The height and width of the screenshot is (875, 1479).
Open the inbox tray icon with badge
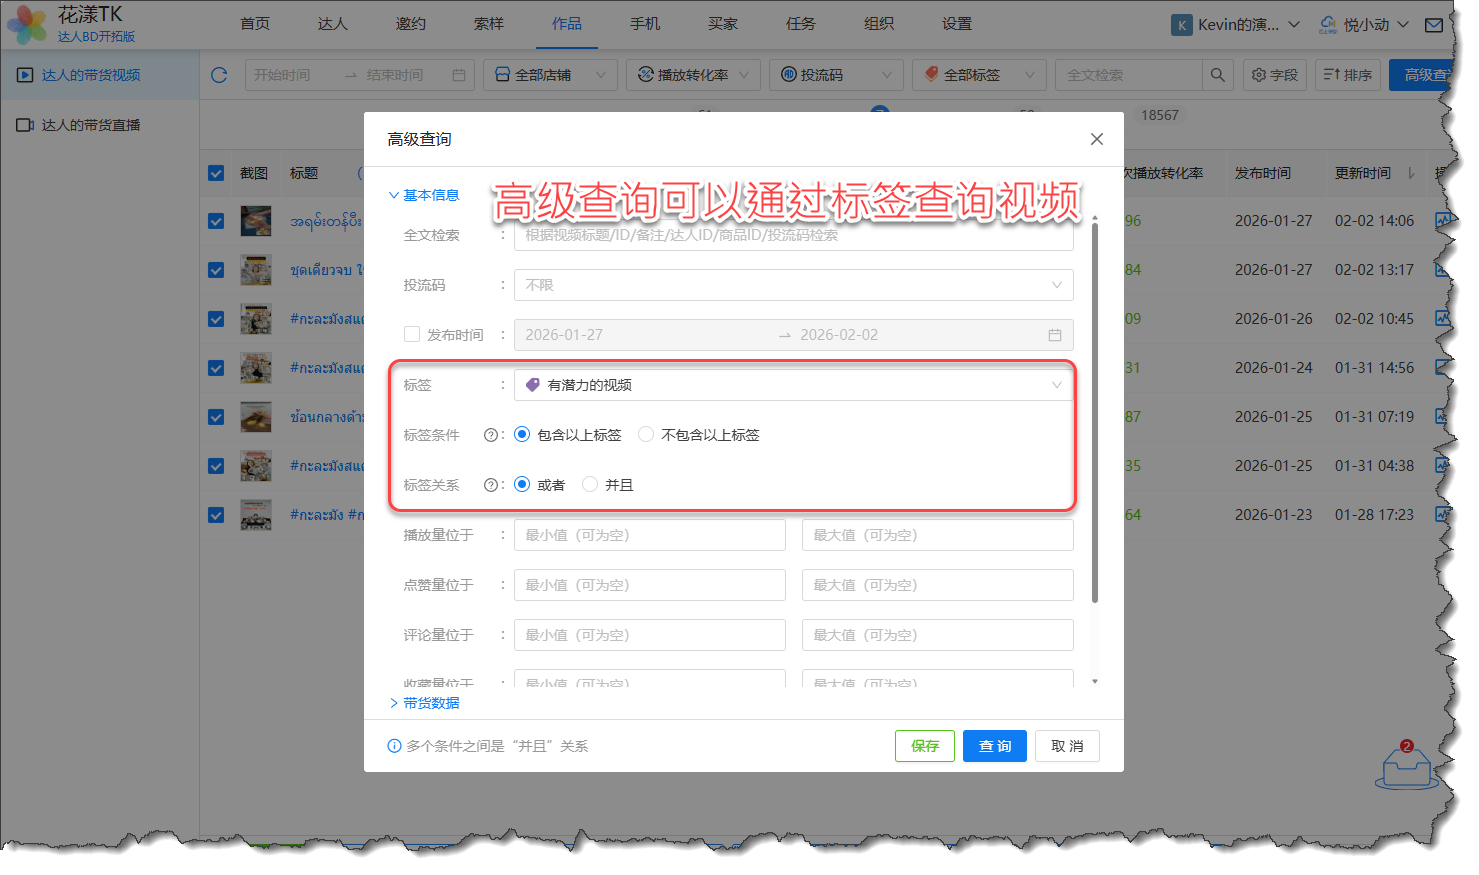(1406, 767)
